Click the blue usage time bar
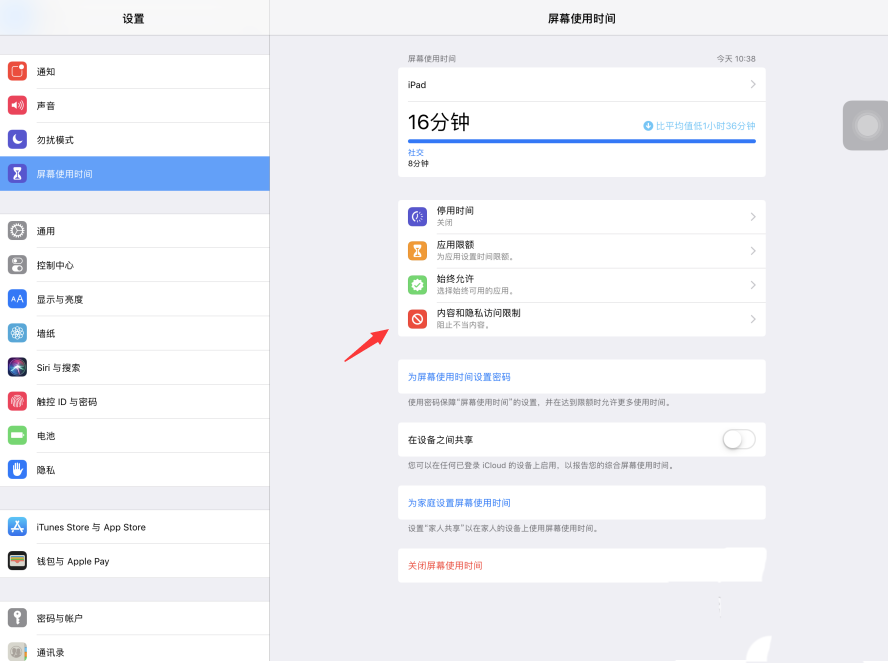The height and width of the screenshot is (663, 888). click(x=582, y=141)
